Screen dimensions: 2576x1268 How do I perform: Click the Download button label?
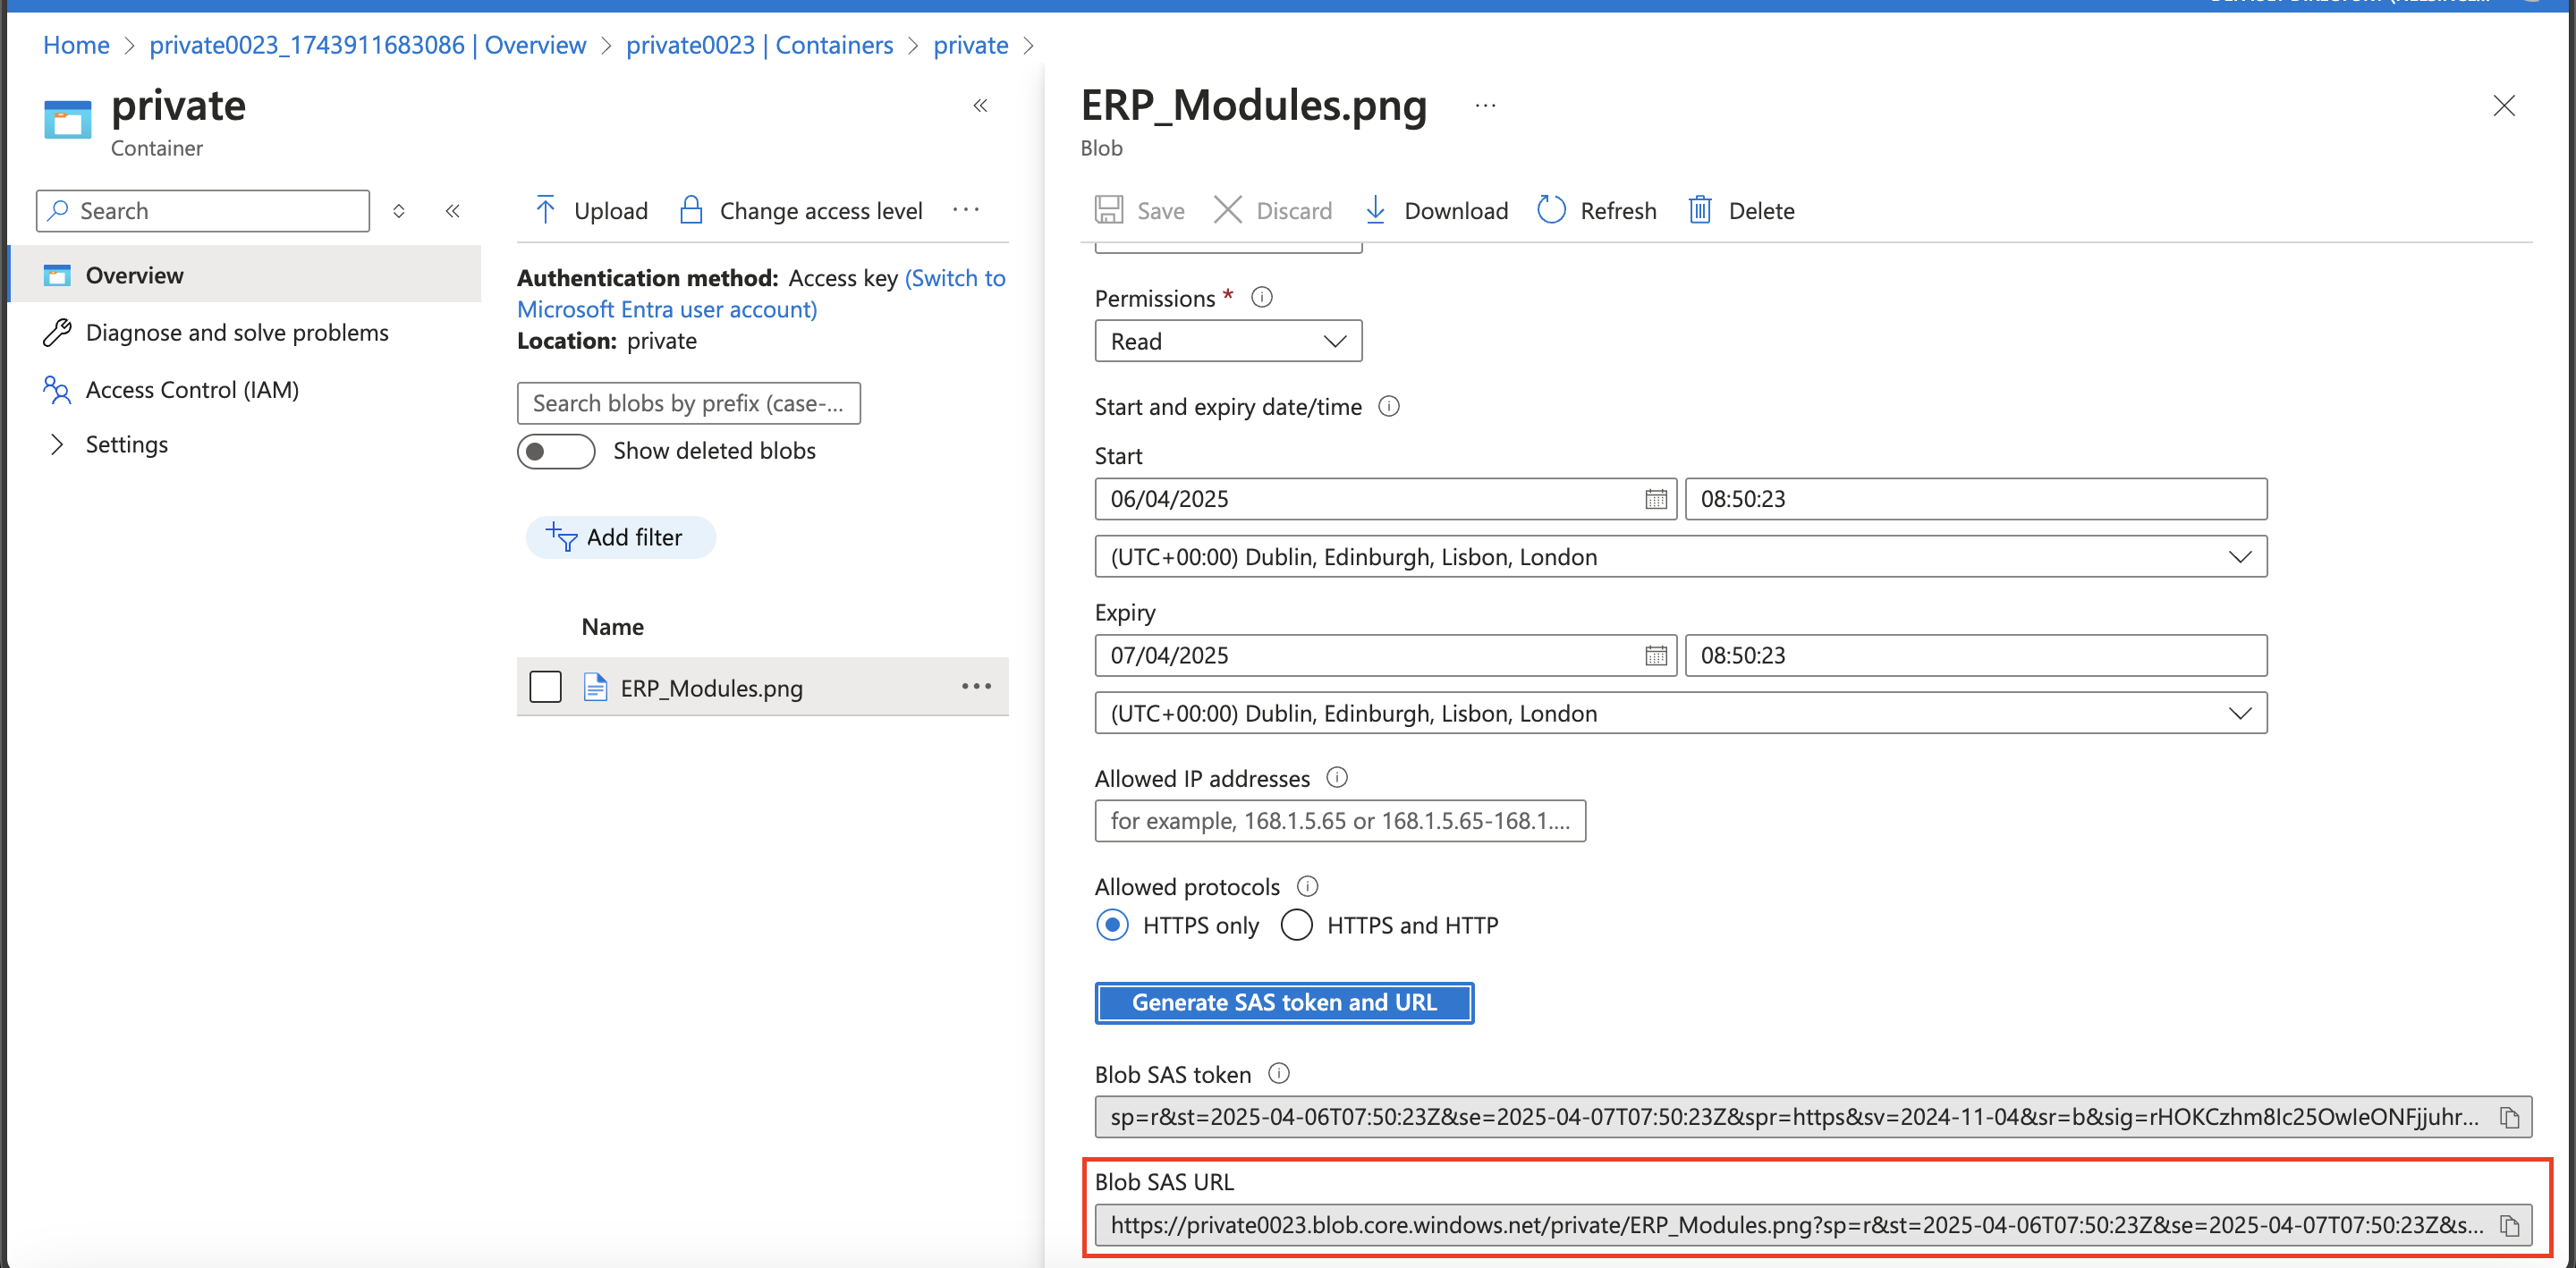point(1456,211)
